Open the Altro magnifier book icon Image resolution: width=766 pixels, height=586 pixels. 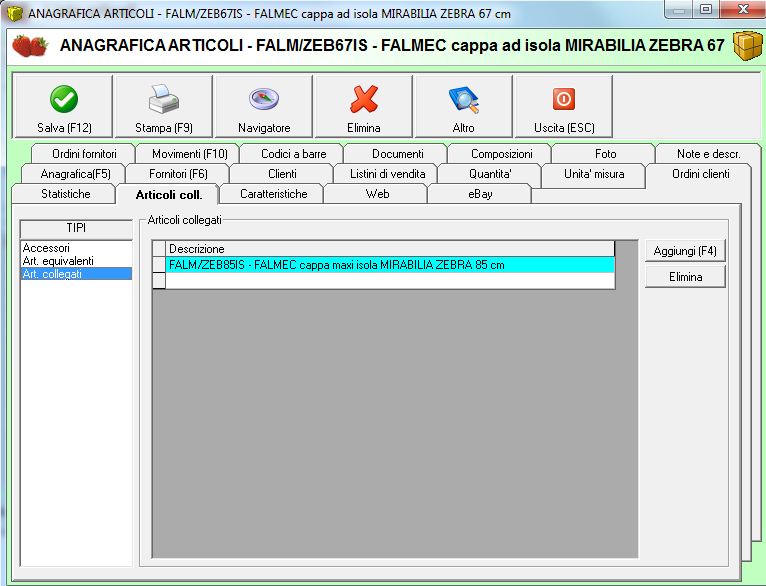tap(464, 99)
